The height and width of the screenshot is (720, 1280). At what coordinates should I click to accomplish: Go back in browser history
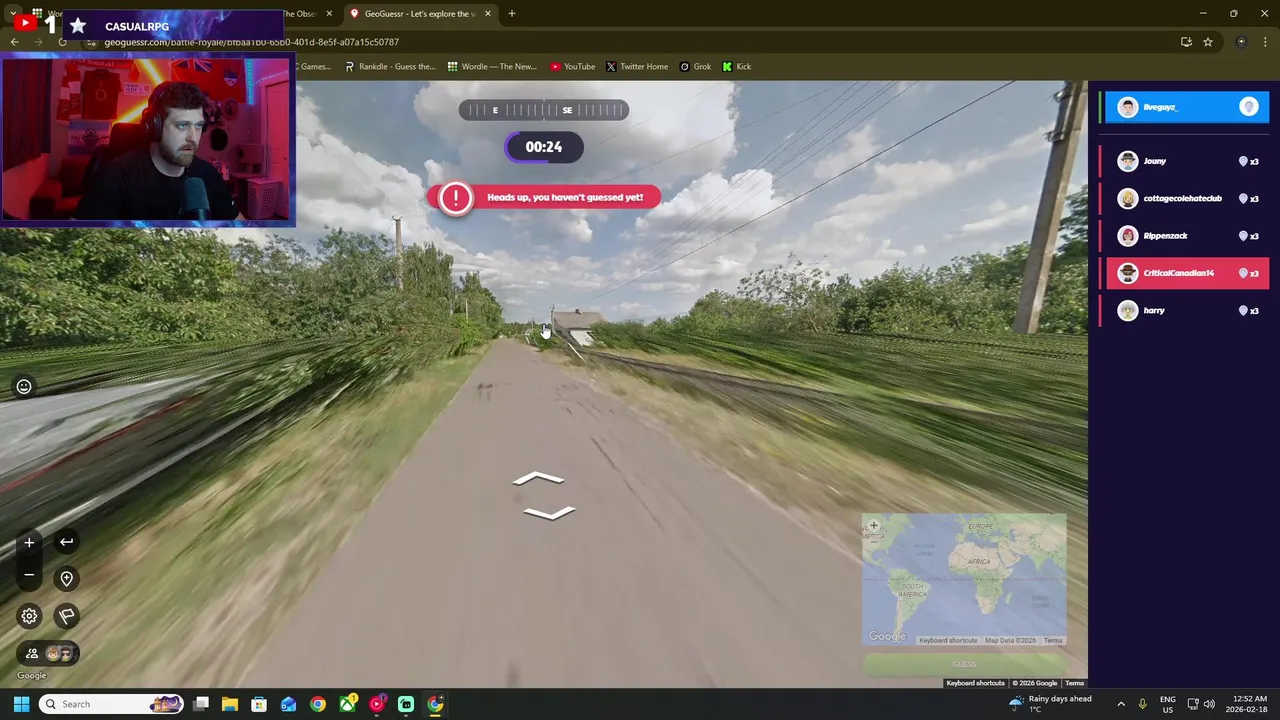[15, 42]
